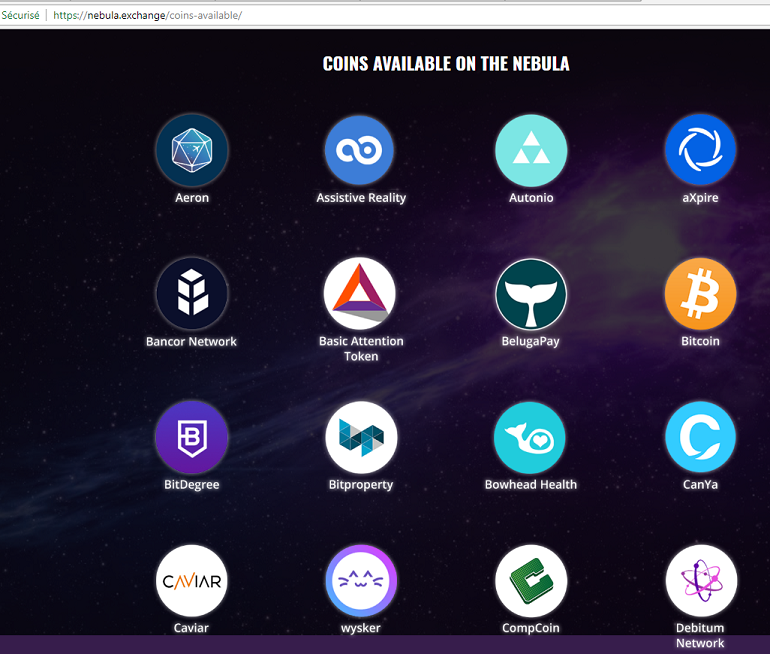Image resolution: width=770 pixels, height=654 pixels.
Task: Click the Bancor Network label
Action: click(x=191, y=341)
